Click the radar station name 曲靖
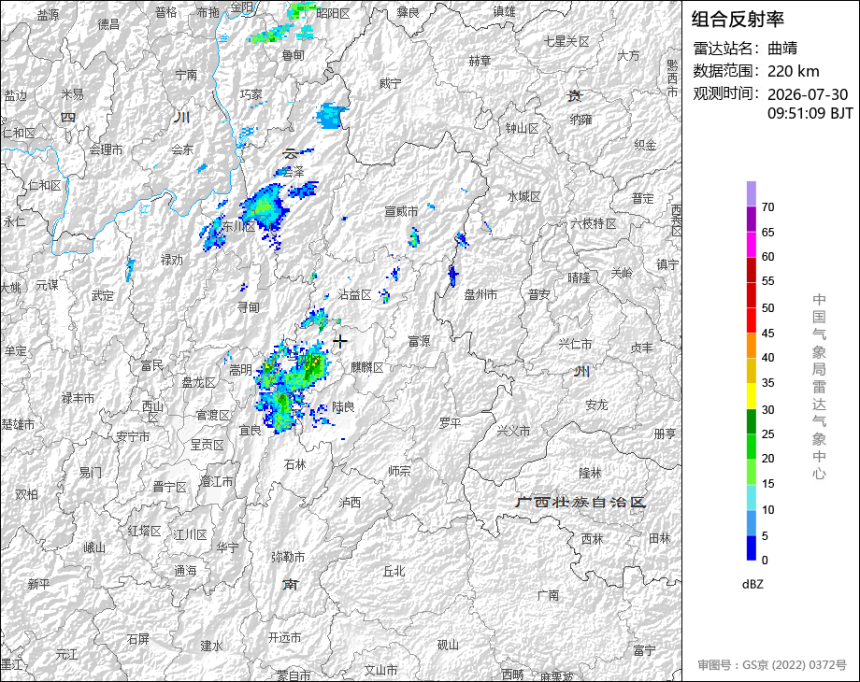 click(782, 48)
